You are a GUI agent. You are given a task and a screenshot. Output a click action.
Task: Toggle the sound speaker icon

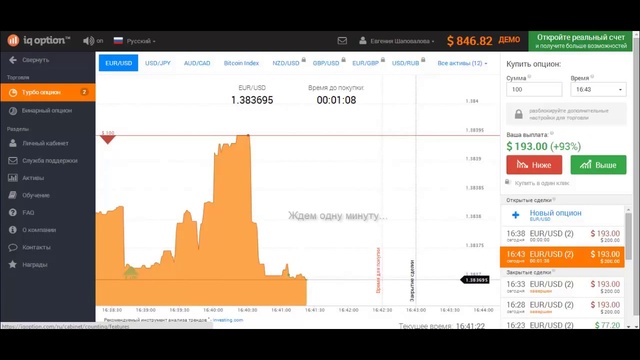pyautogui.click(x=88, y=41)
